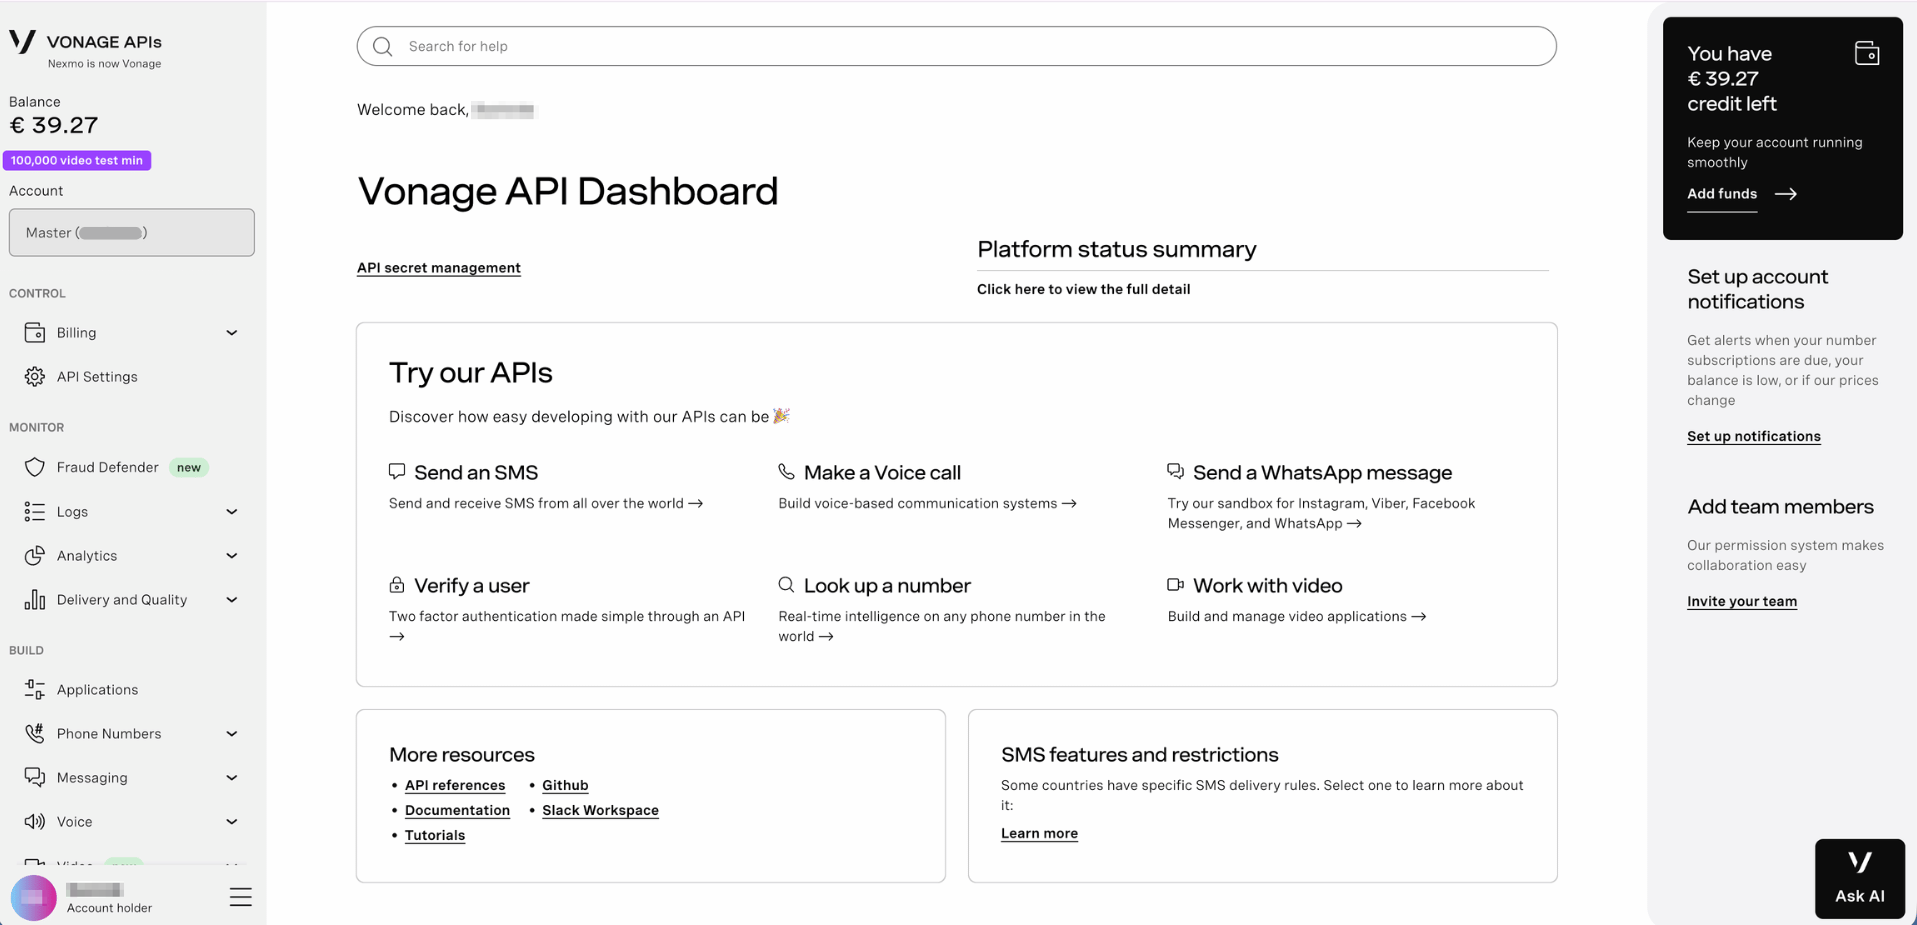This screenshot has width=1917, height=925.
Task: Click the Vonage logo icon
Action: (x=22, y=41)
